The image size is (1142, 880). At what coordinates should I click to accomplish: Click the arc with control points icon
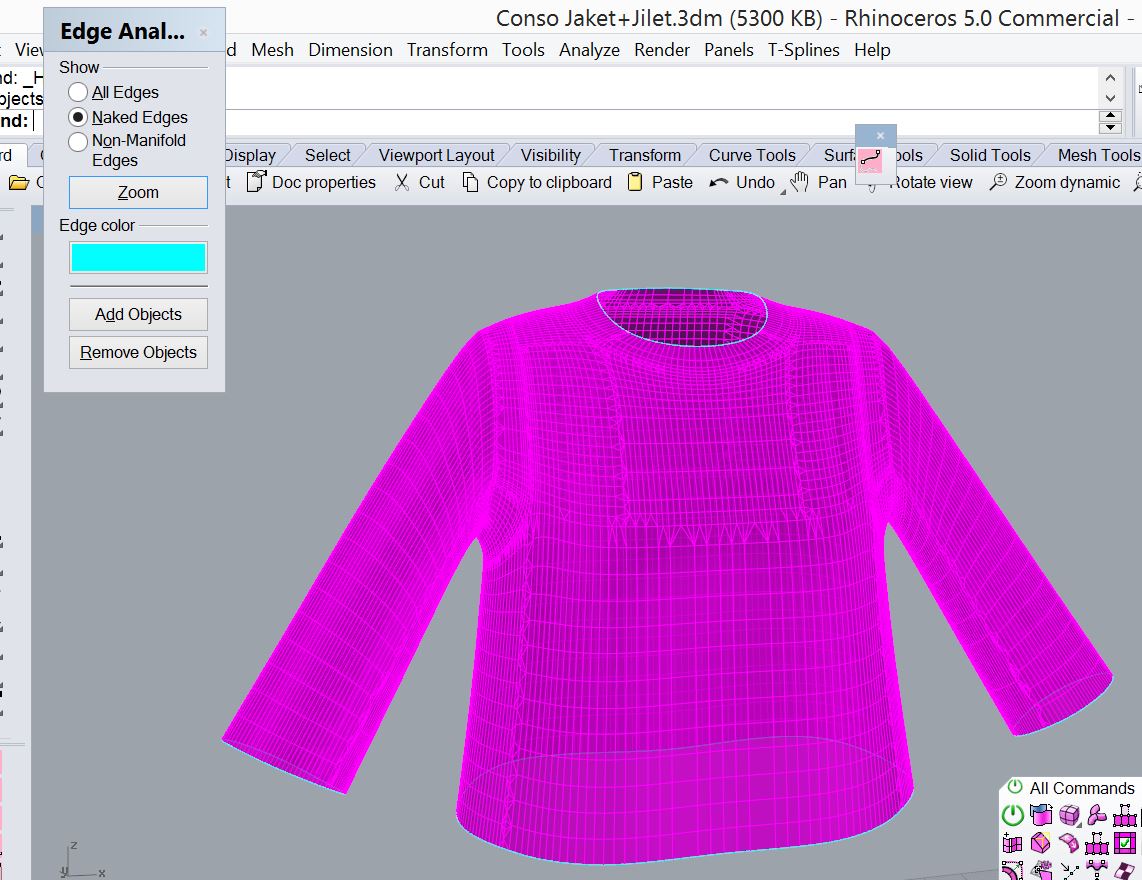[1013, 870]
